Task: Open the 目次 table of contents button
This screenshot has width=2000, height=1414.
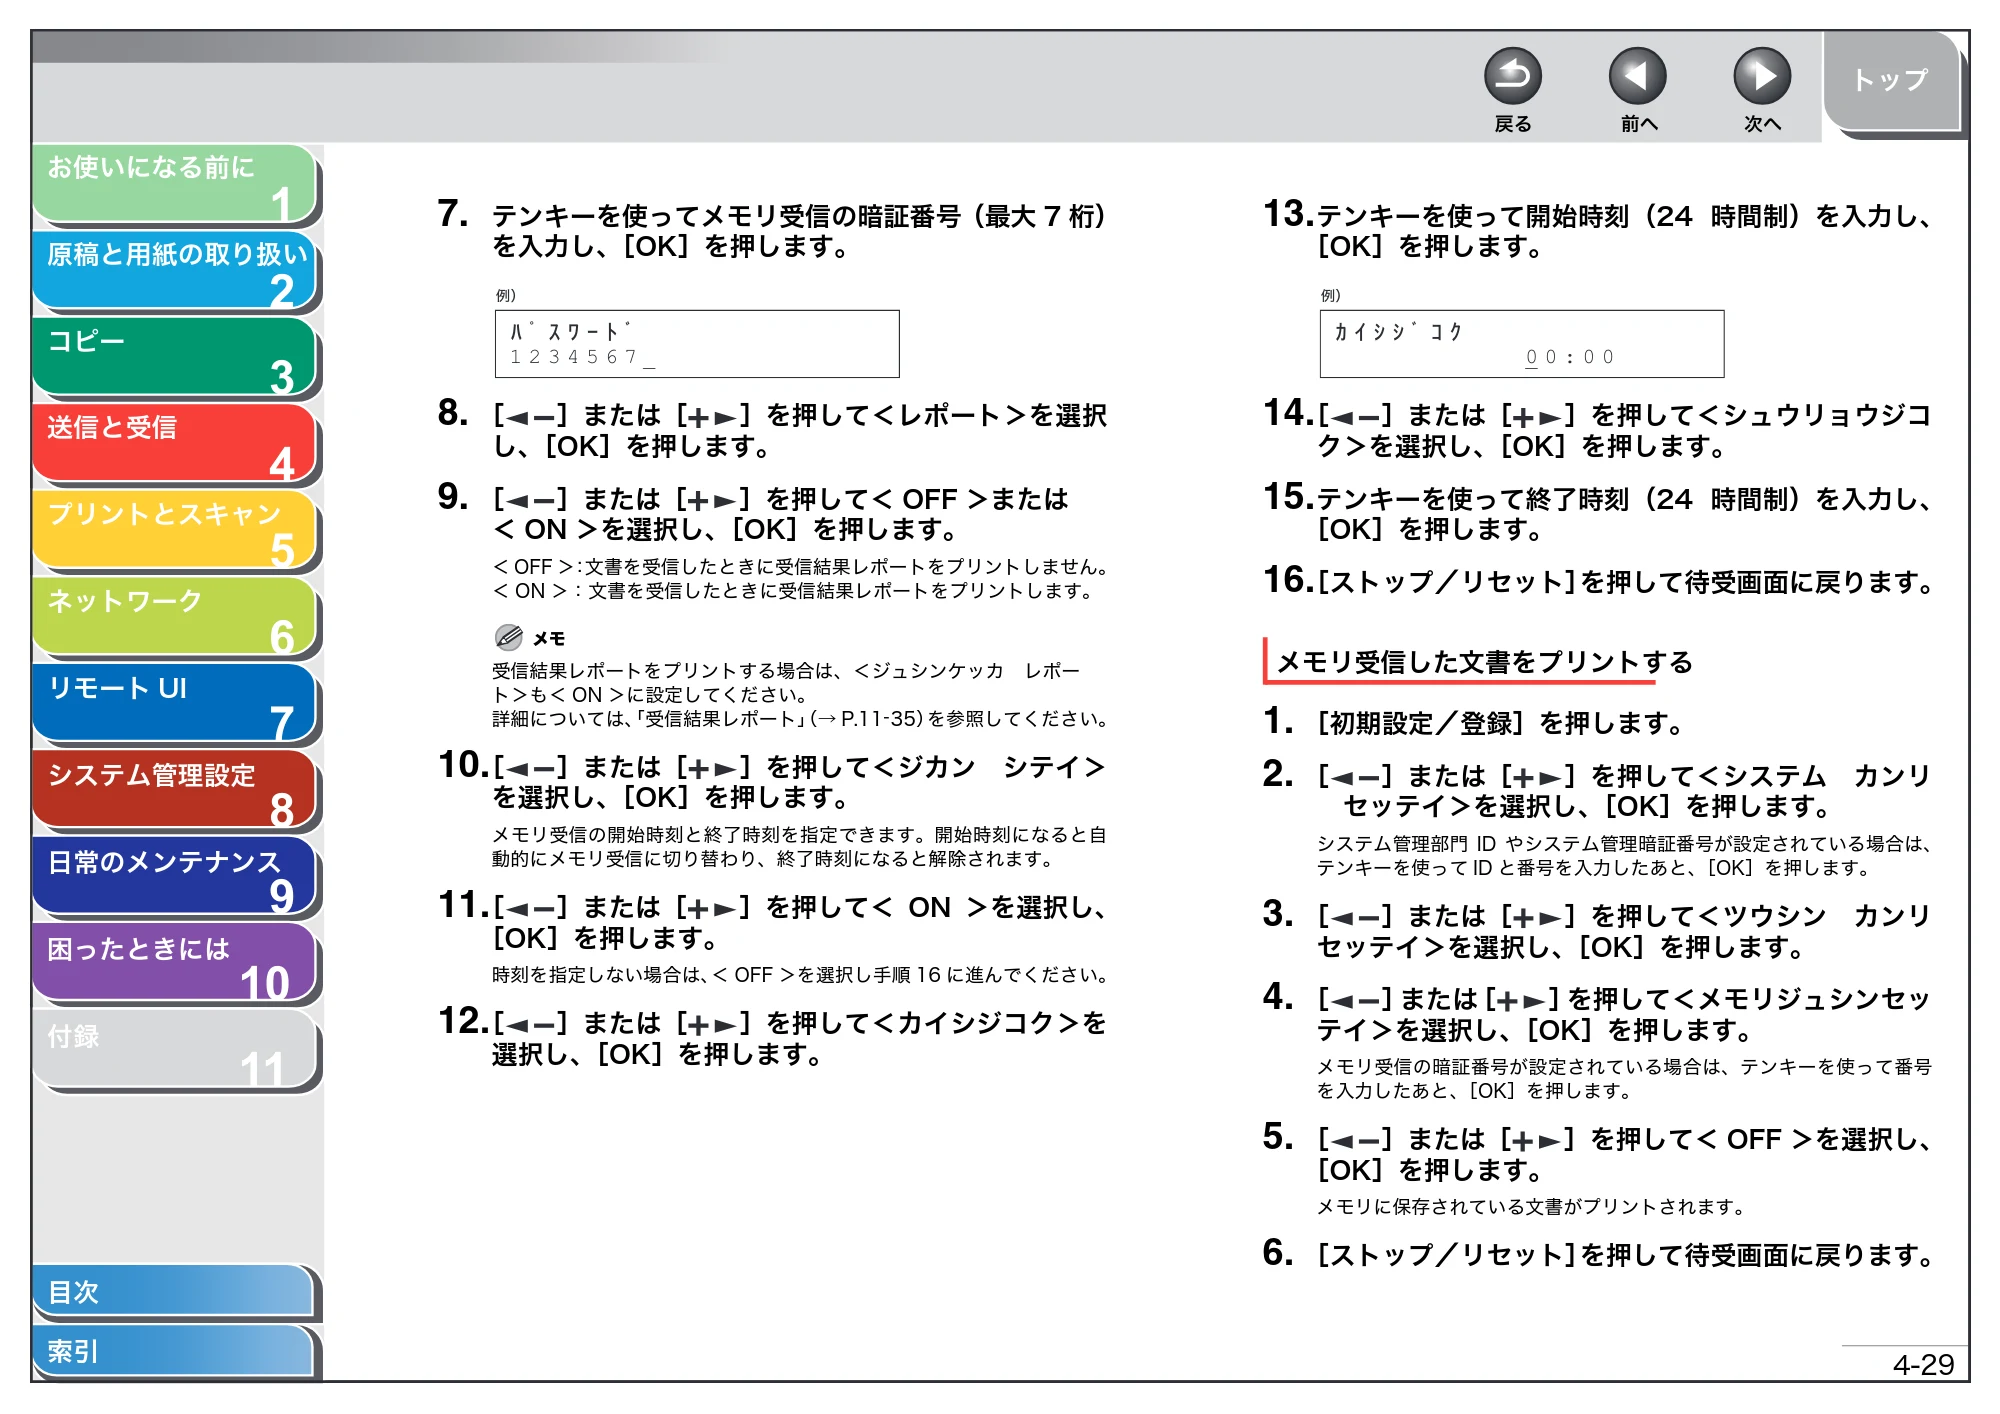Action: pos(175,1292)
